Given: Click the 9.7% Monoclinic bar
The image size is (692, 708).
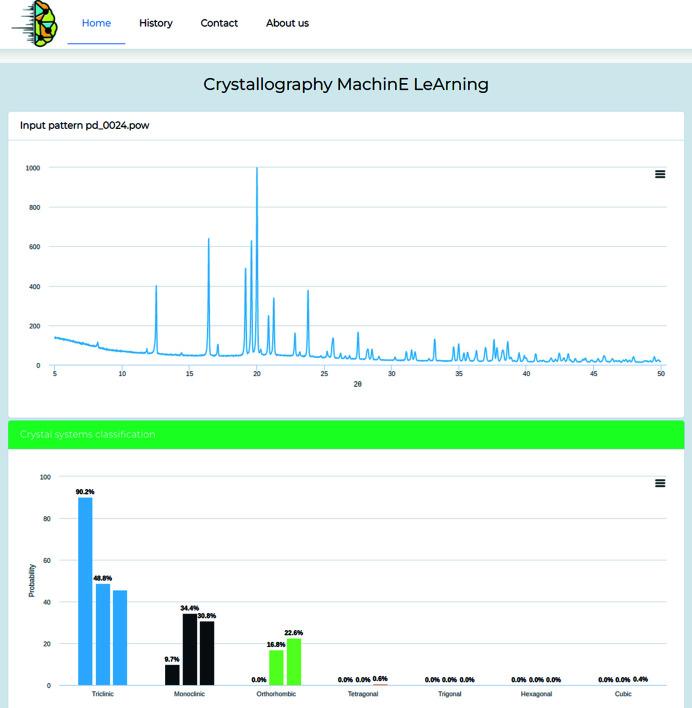Looking at the screenshot, I should pyautogui.click(x=172, y=675).
